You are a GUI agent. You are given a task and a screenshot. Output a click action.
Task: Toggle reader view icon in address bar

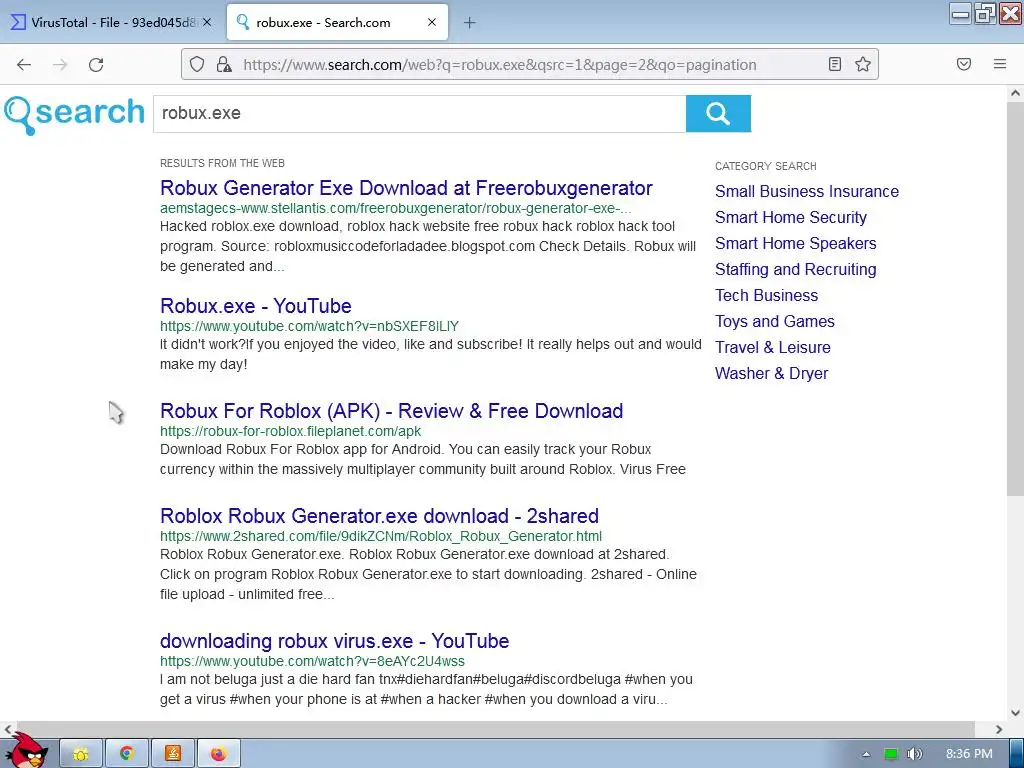(835, 64)
